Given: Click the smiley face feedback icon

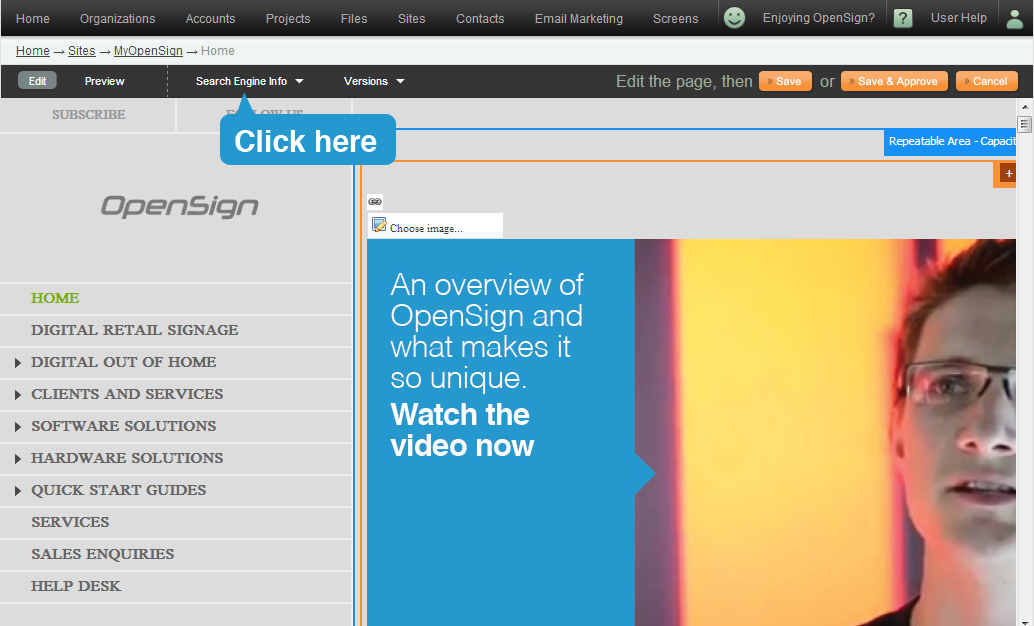Looking at the screenshot, I should tap(734, 18).
